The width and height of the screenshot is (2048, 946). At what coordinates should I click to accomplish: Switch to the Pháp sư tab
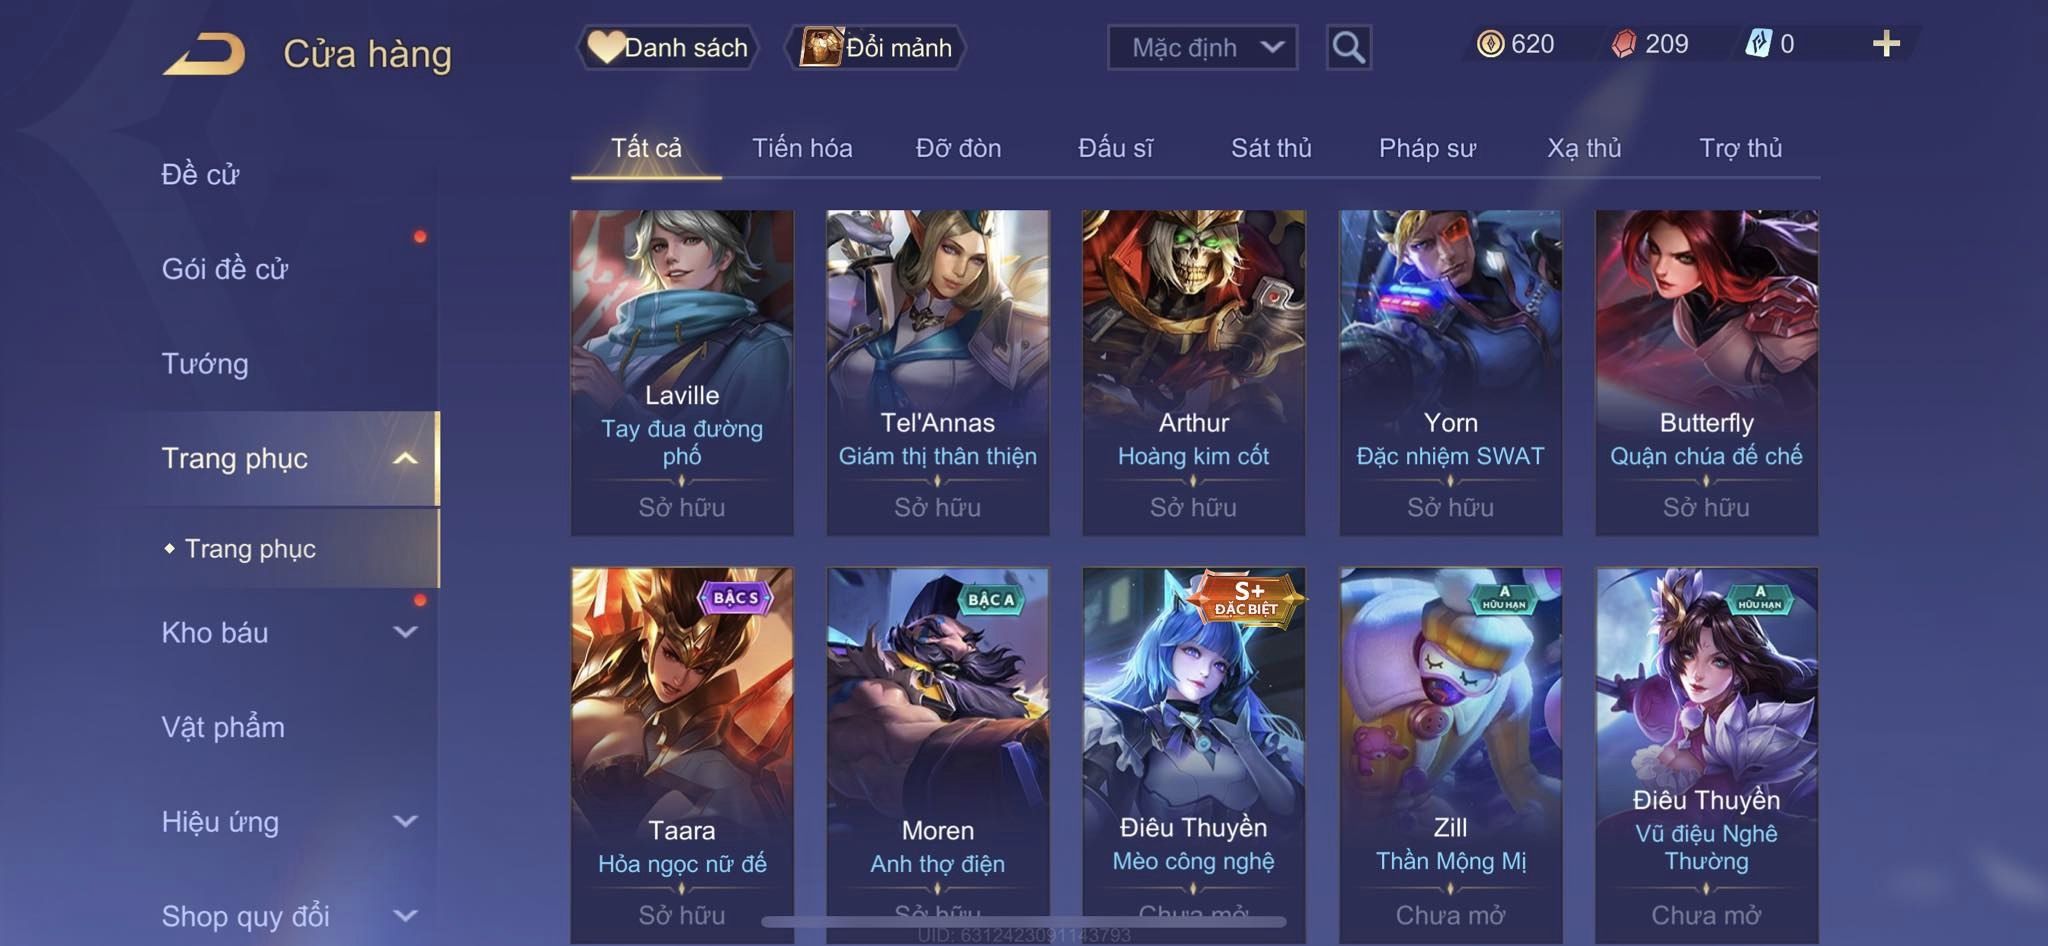pos(1427,148)
